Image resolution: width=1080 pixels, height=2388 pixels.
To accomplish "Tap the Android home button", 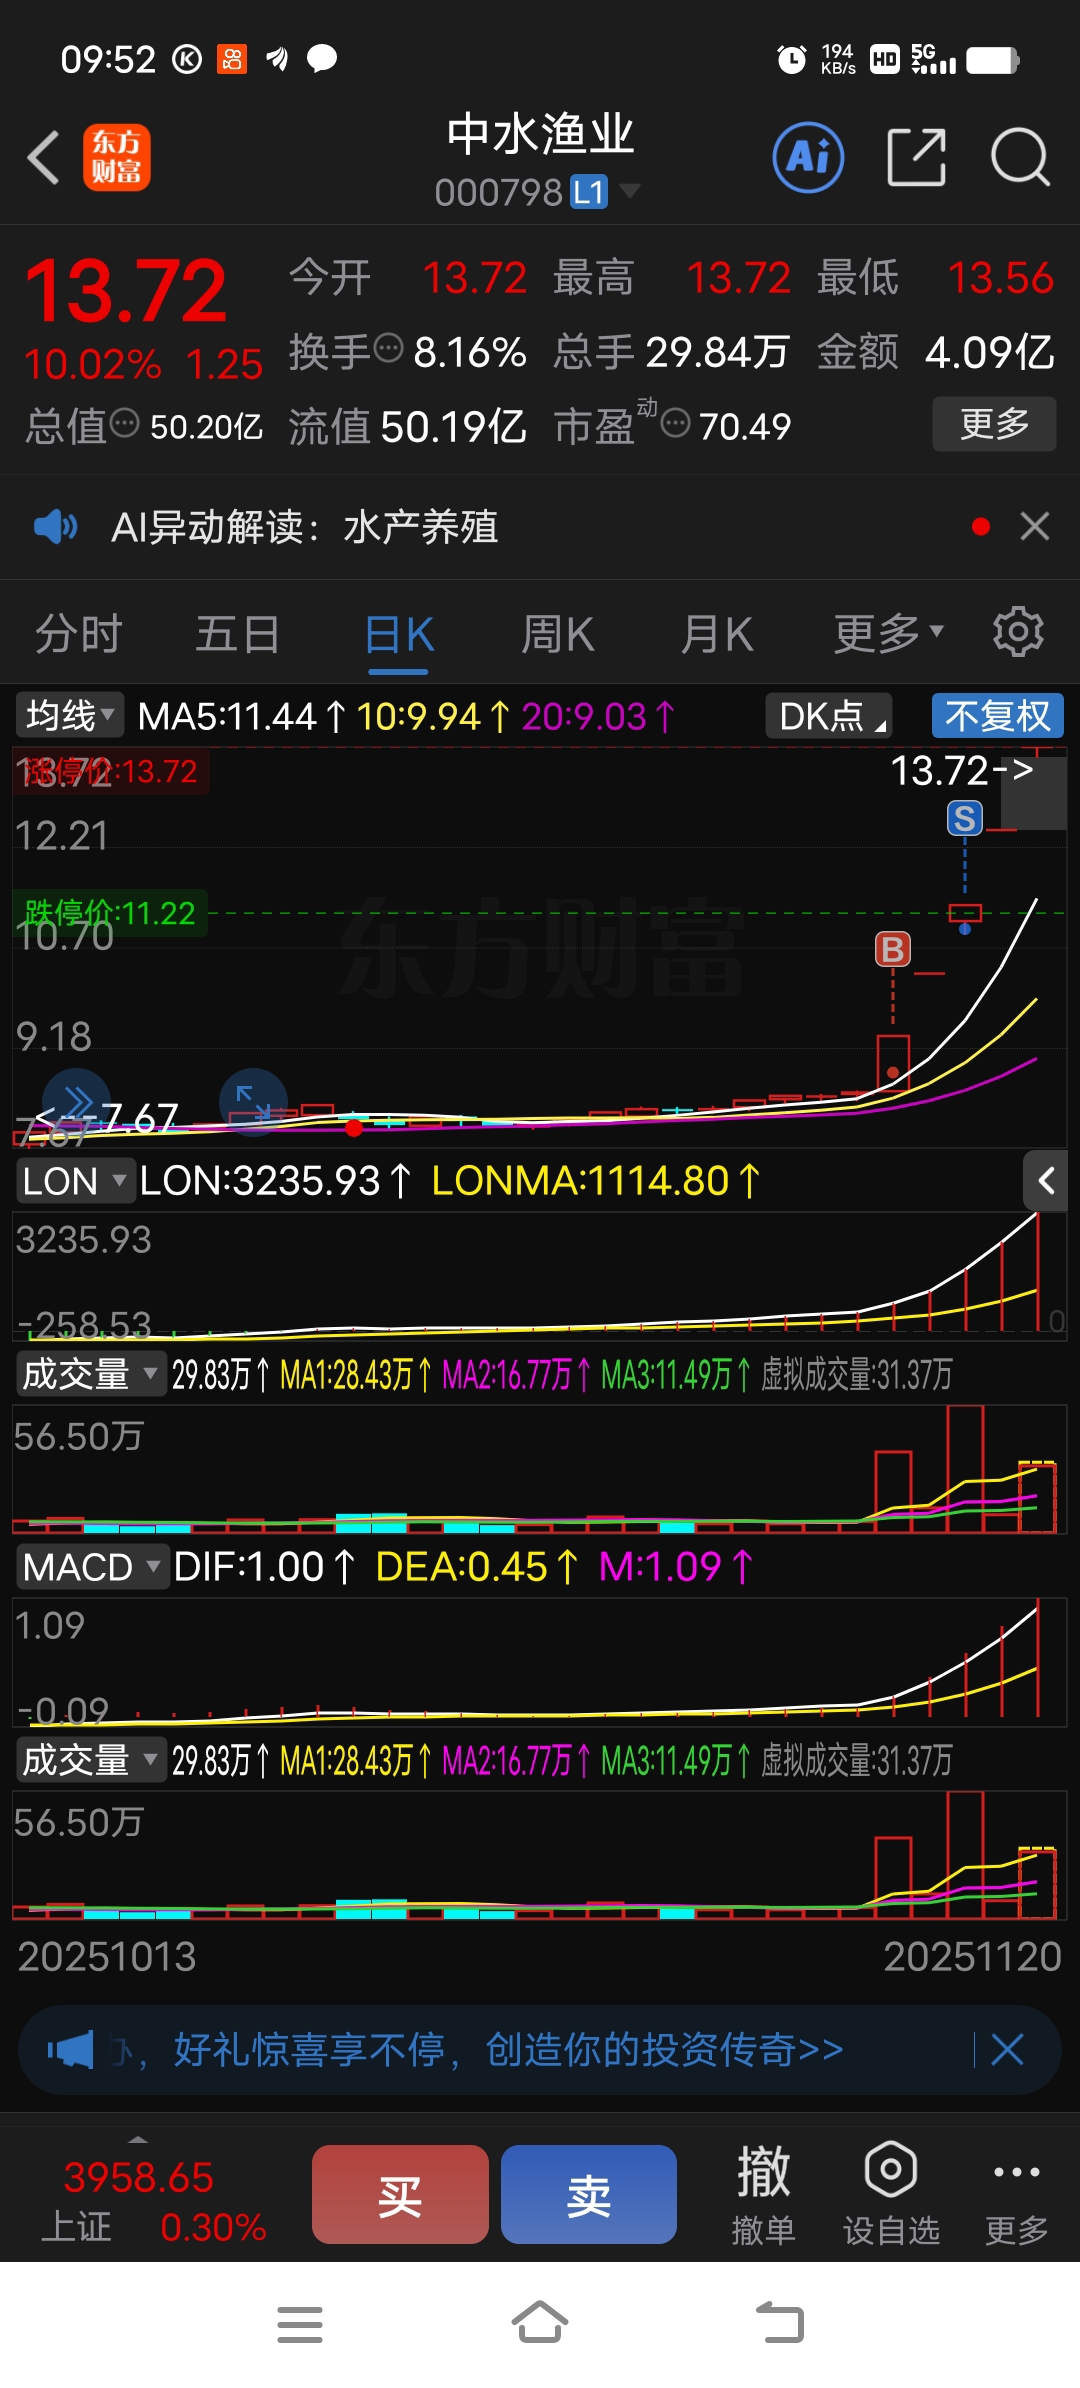I will pyautogui.click(x=540, y=2323).
